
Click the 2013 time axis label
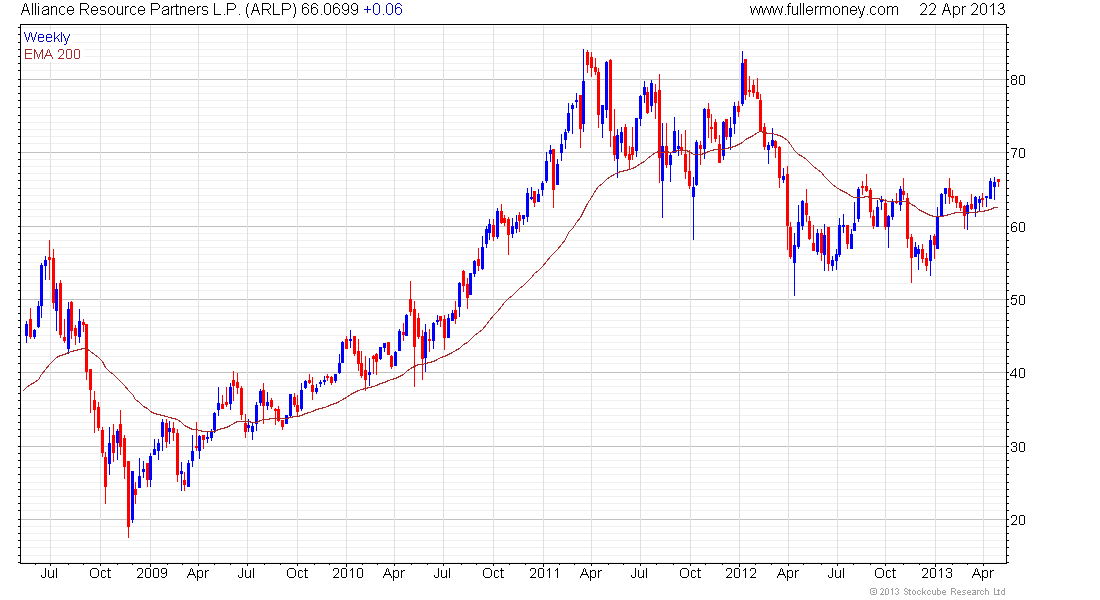(937, 573)
